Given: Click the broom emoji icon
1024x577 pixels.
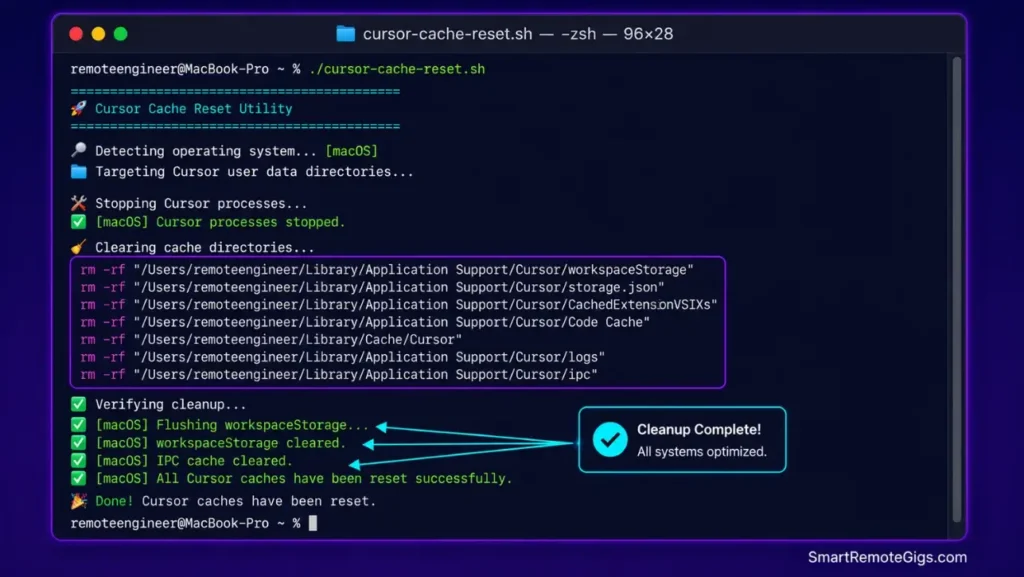Looking at the screenshot, I should [78, 247].
